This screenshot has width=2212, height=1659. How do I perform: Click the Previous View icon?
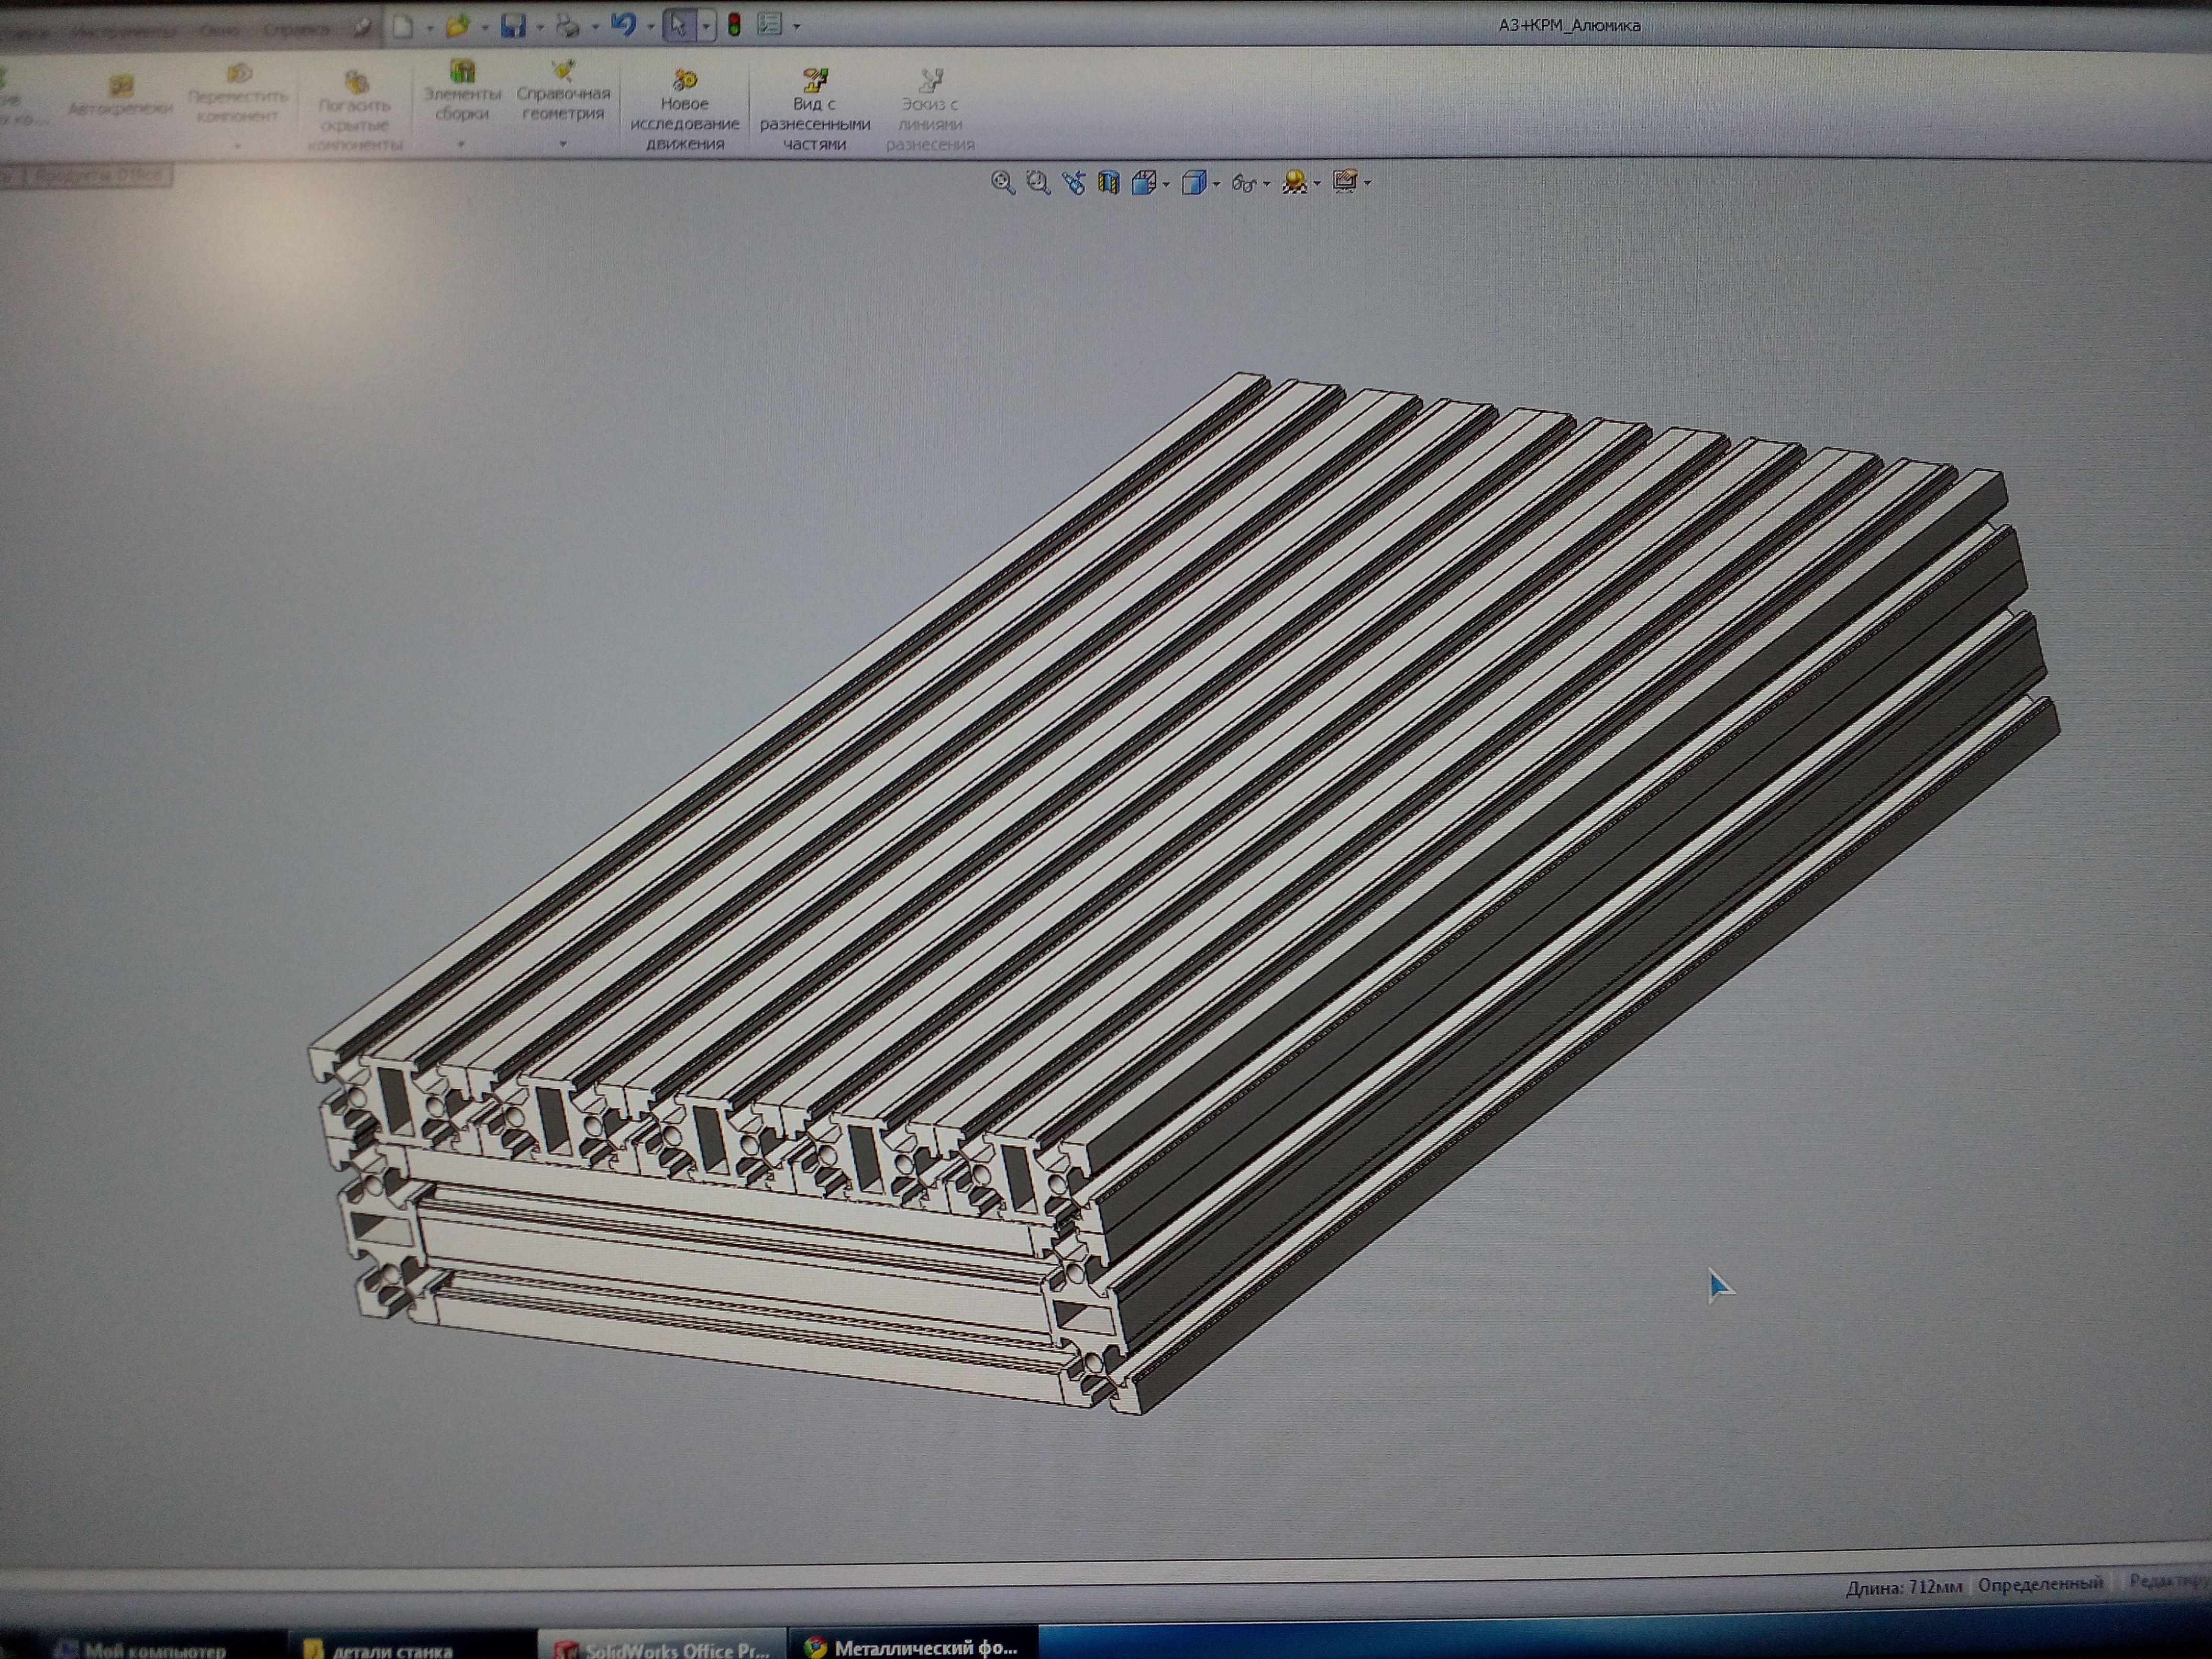click(1073, 183)
